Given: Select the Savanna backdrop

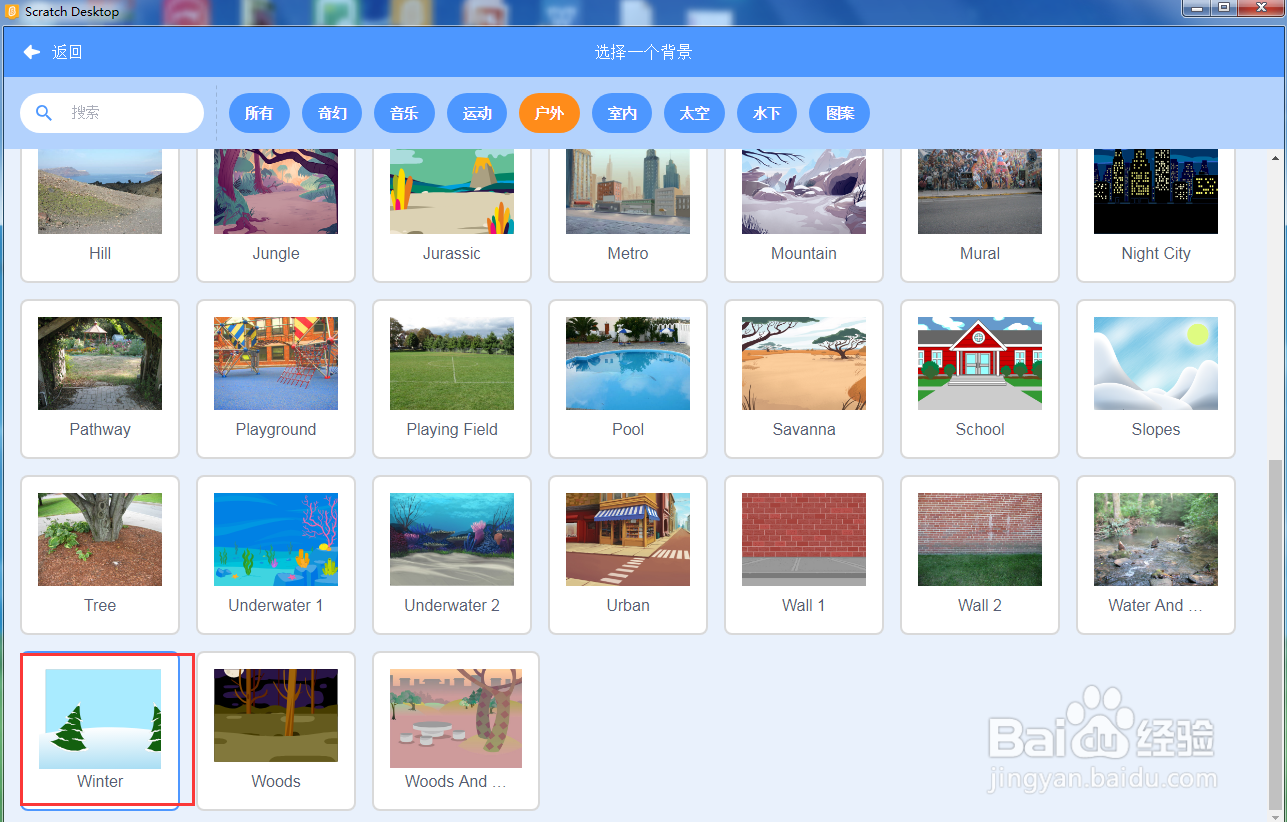Looking at the screenshot, I should (804, 379).
